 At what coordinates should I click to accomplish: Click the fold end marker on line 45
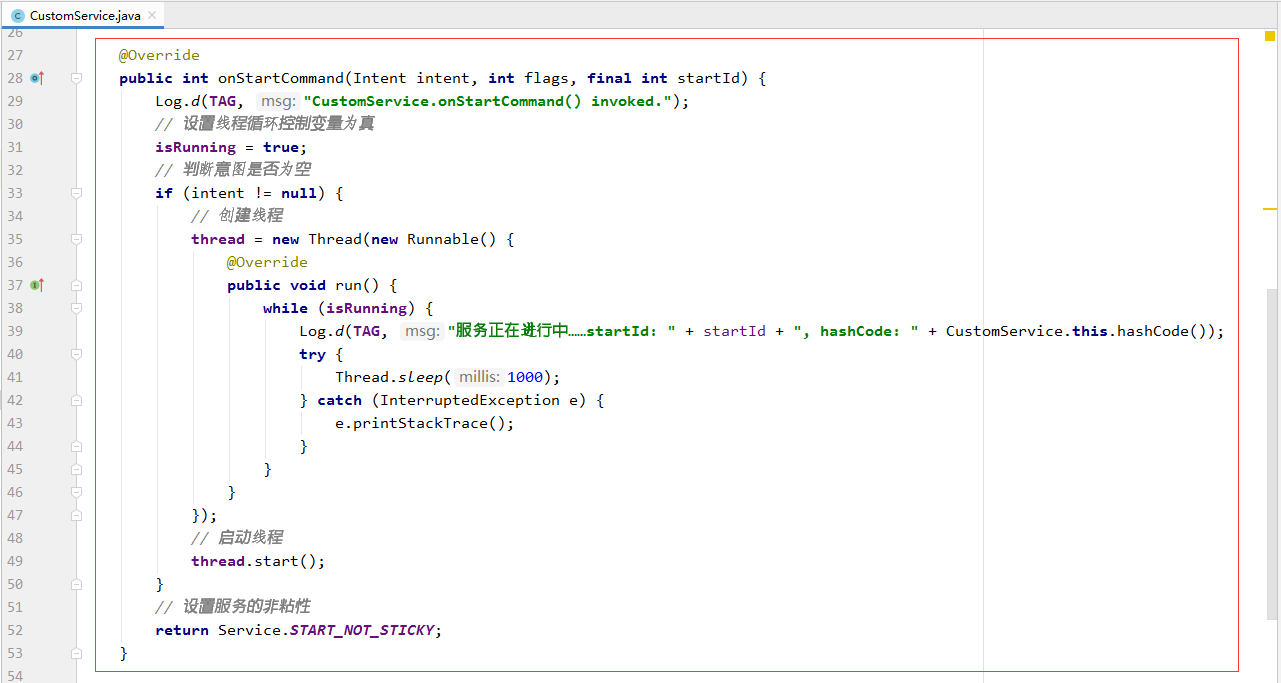76,469
